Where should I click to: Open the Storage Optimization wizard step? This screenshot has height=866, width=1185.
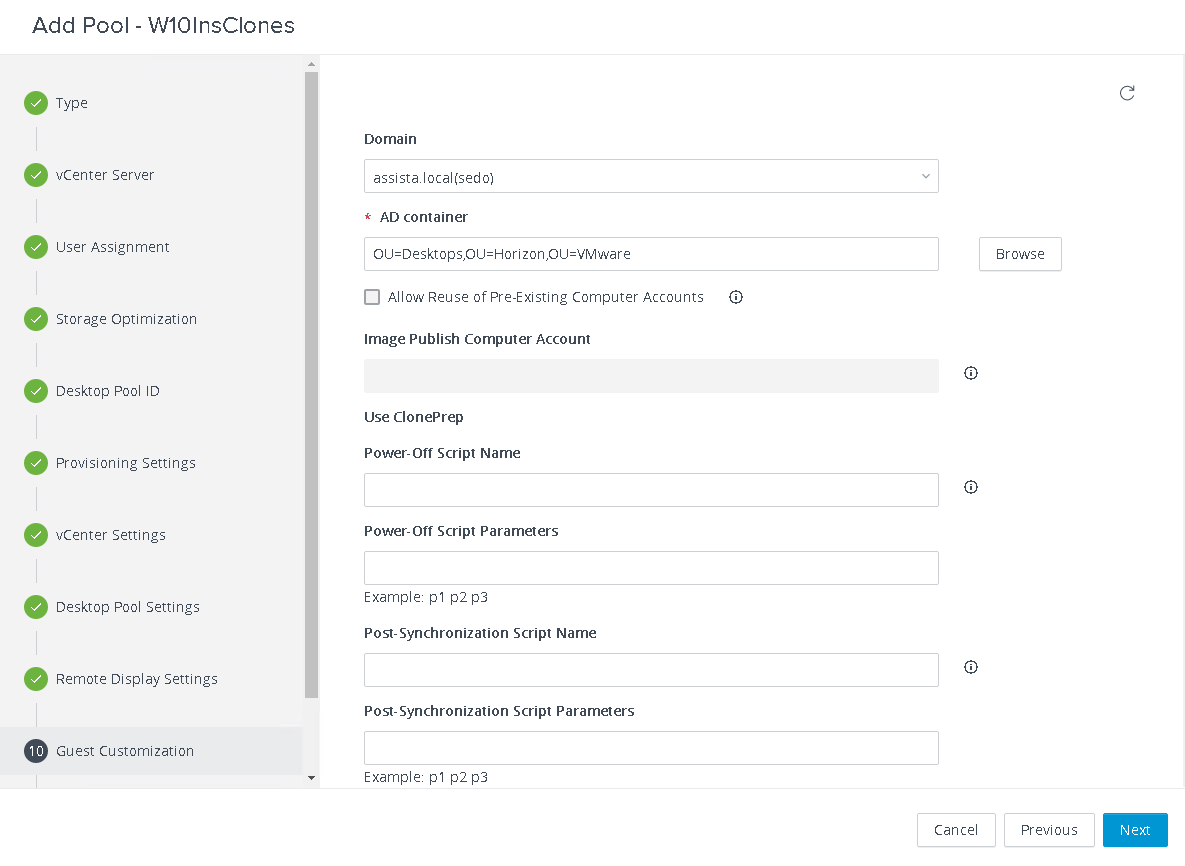tap(126, 319)
